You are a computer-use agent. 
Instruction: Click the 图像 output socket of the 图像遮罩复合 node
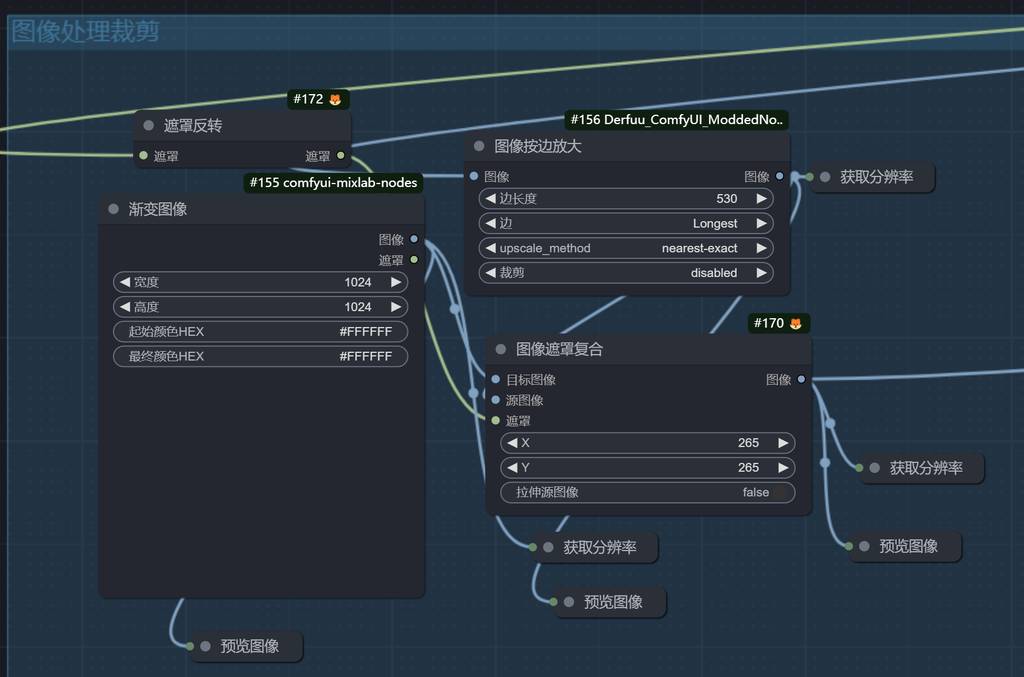[801, 380]
